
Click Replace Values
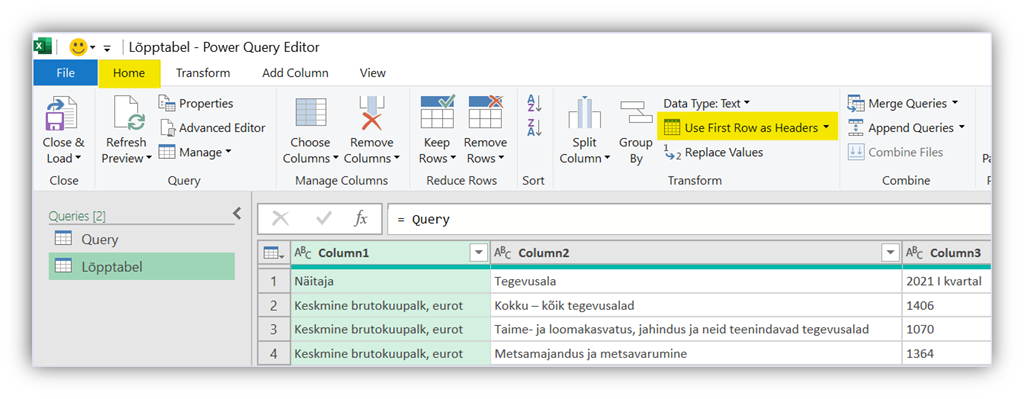tap(713, 152)
